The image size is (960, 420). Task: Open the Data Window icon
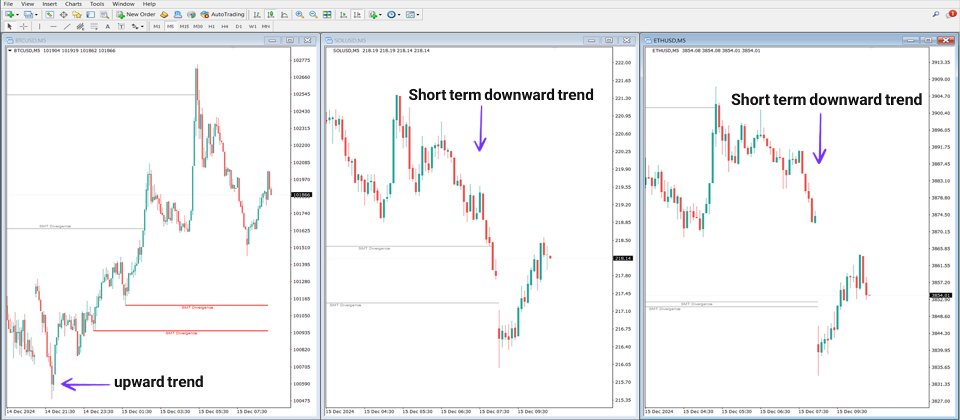tap(64, 14)
